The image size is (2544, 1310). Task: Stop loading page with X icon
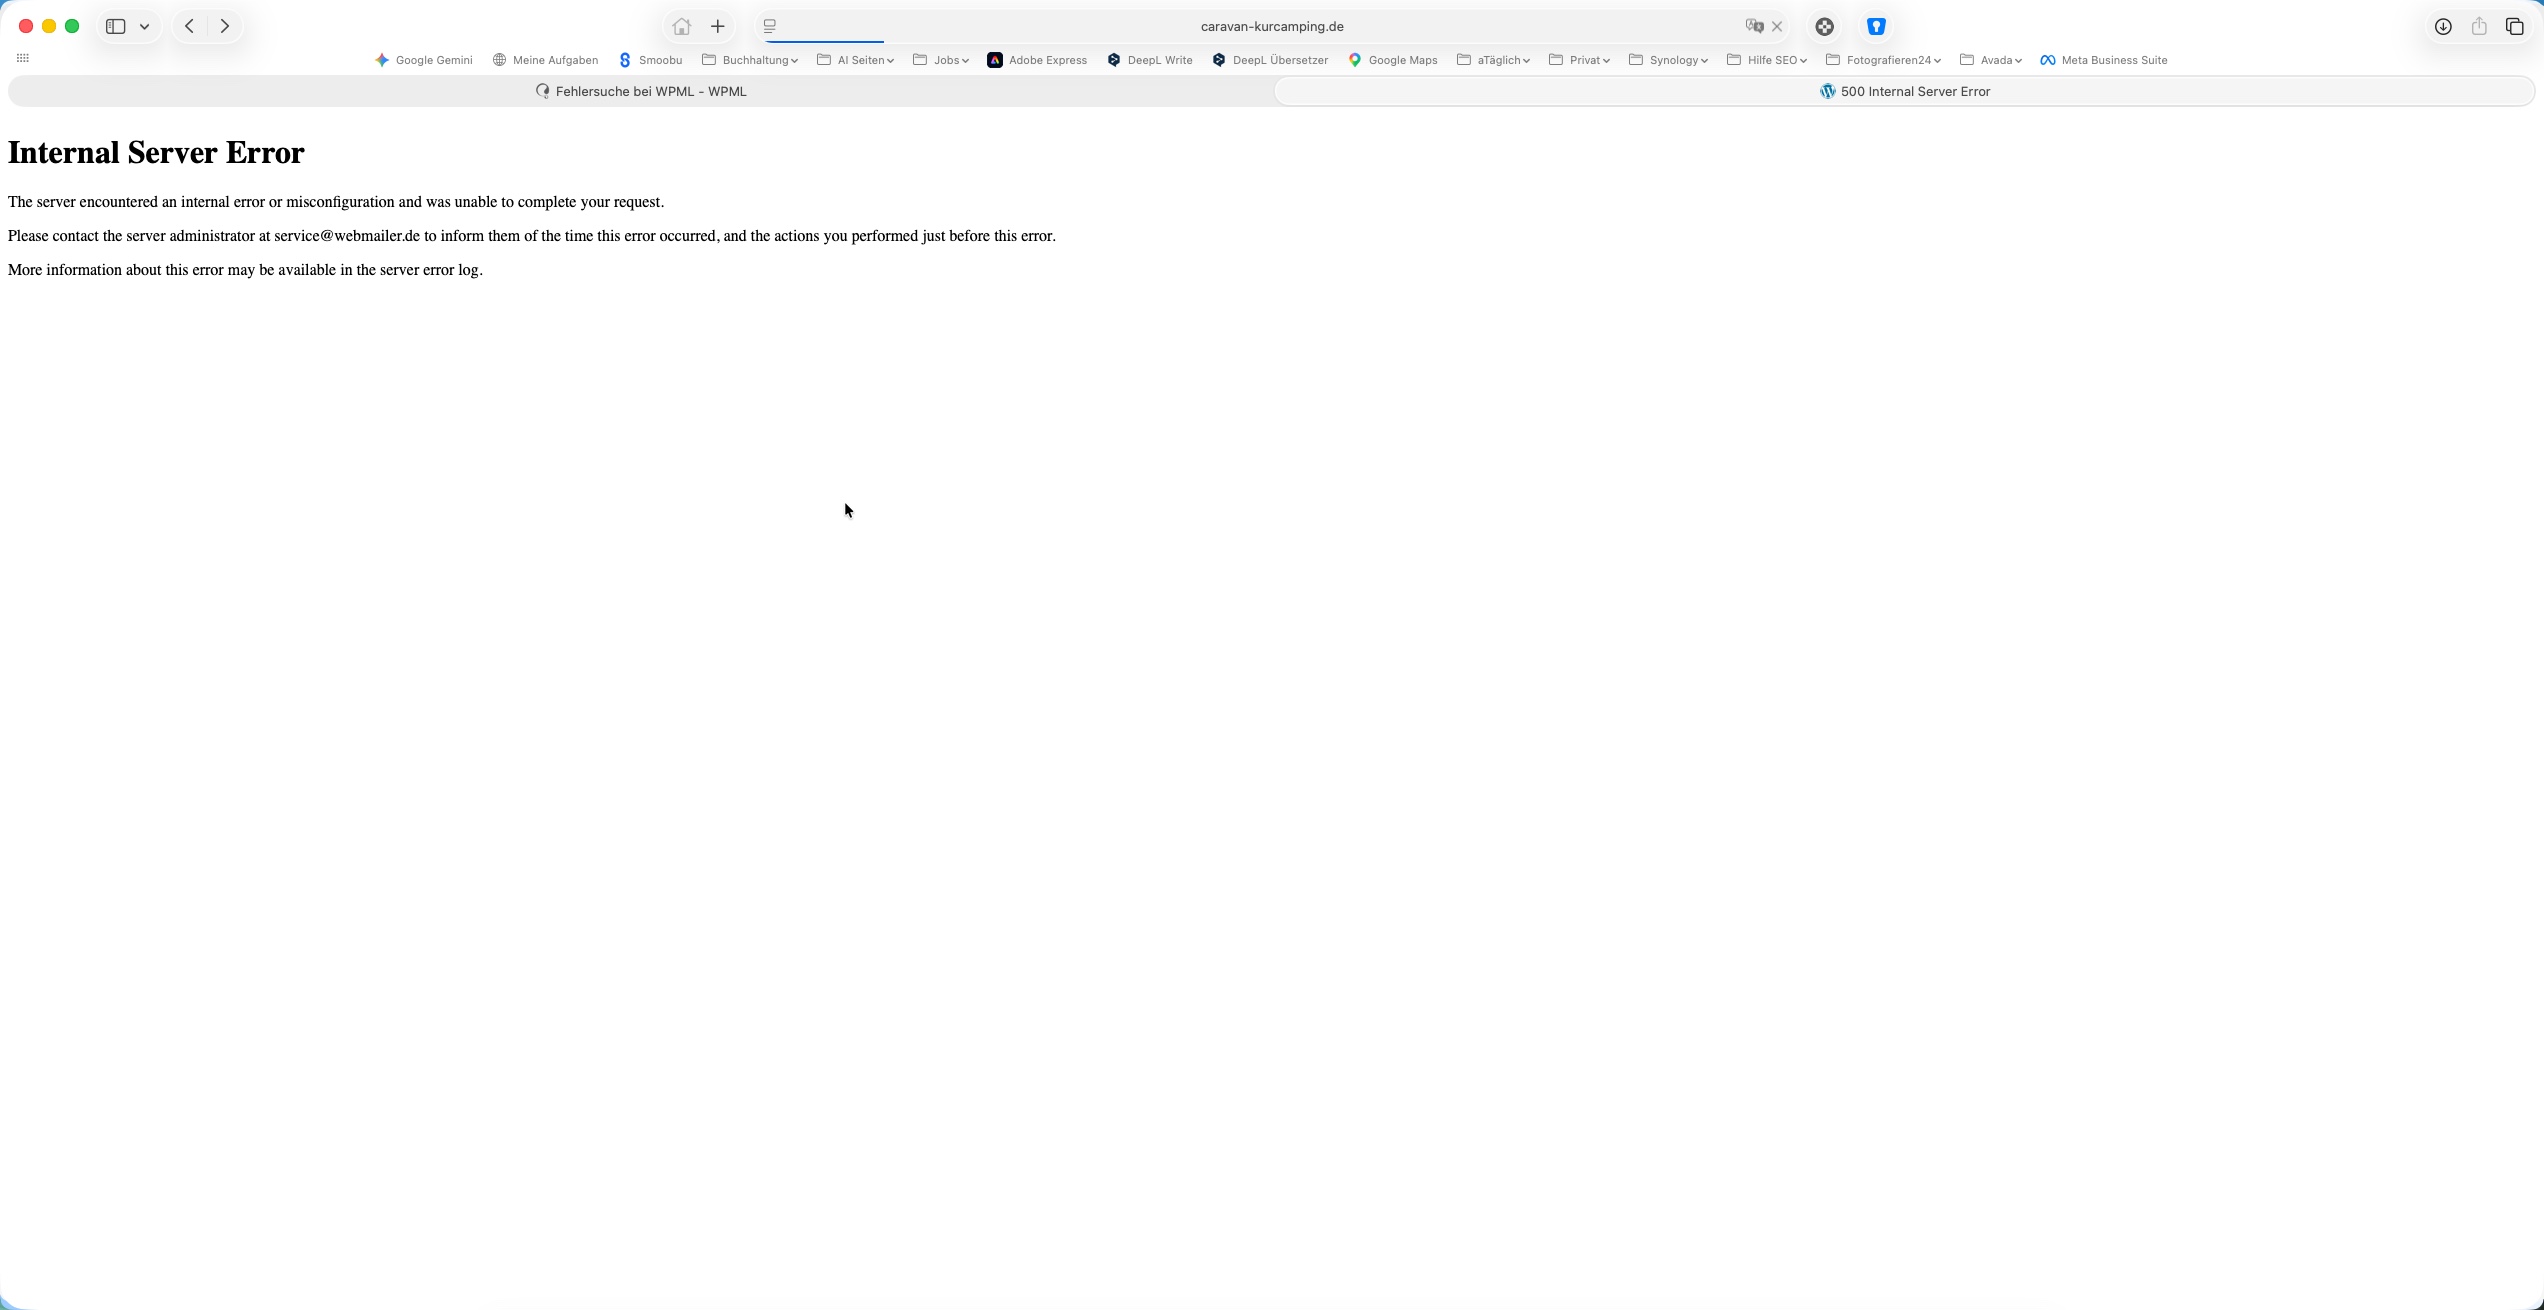tap(1777, 27)
